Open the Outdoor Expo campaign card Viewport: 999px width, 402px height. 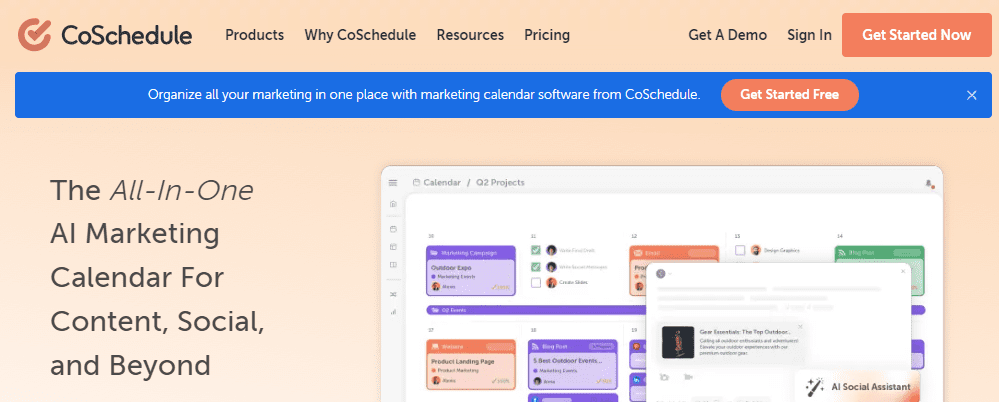471,271
